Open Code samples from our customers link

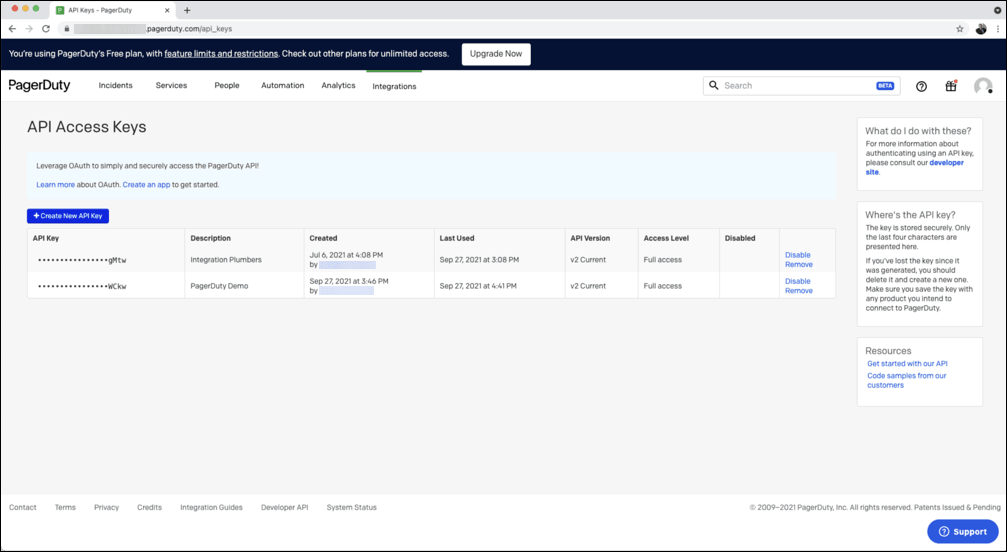(907, 381)
